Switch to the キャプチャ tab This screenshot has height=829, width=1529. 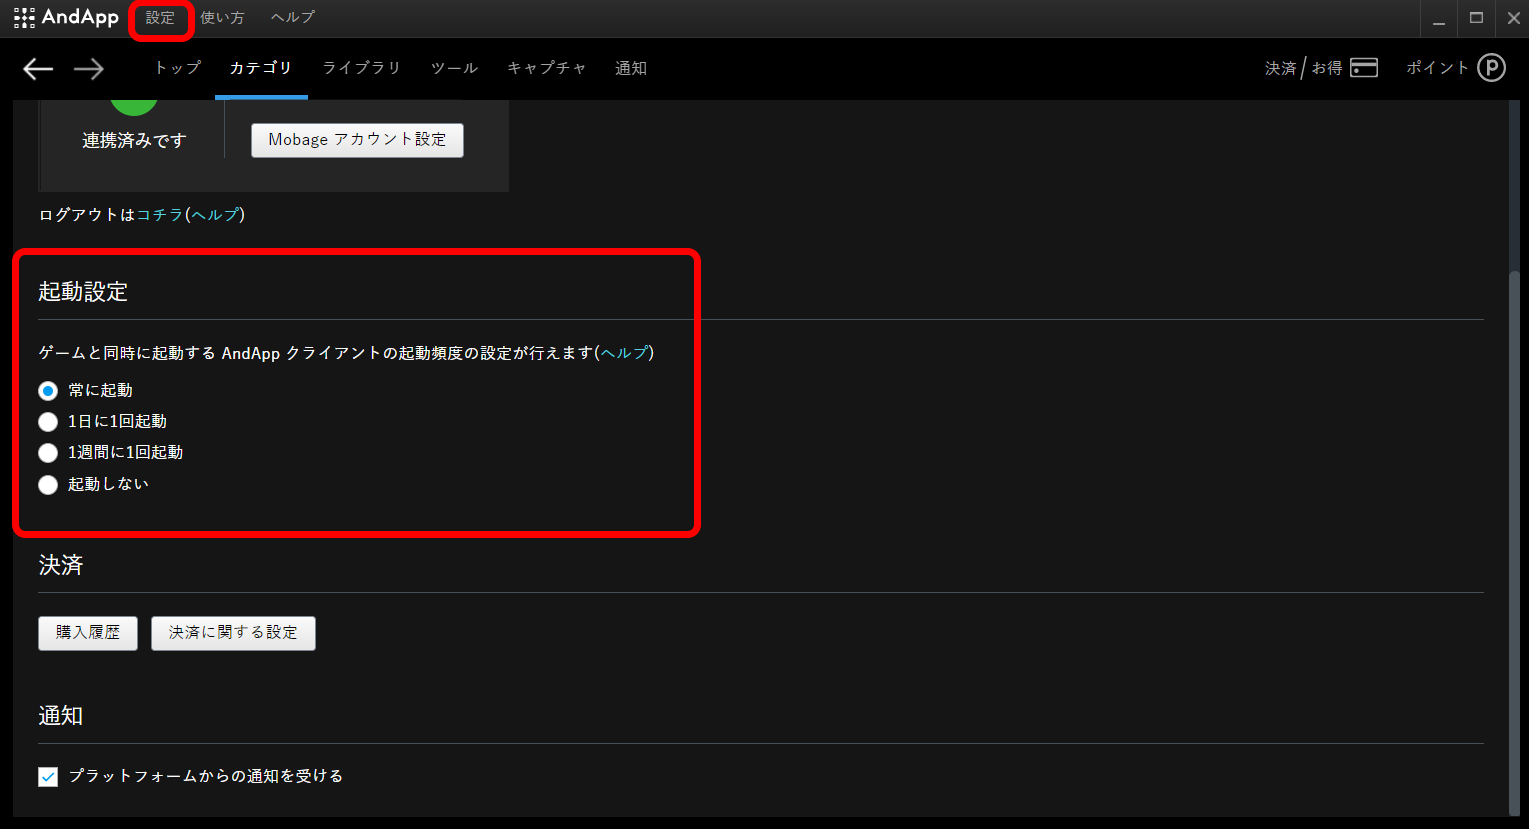click(x=547, y=68)
